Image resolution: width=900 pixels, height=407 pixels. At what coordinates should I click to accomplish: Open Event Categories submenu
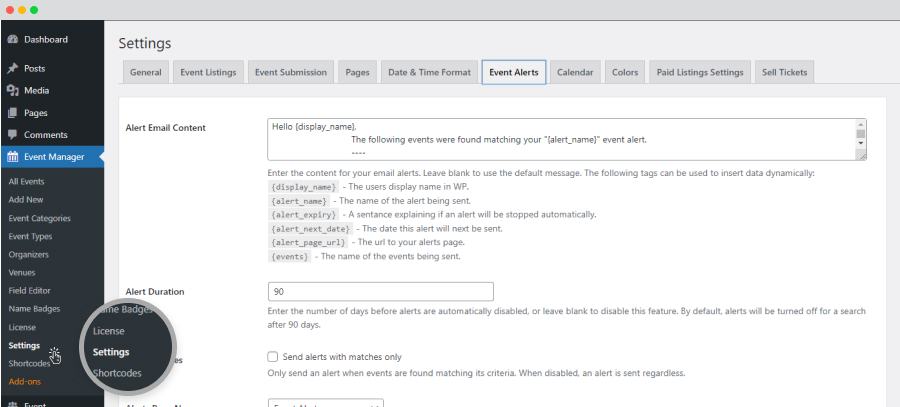pyautogui.click(x=40, y=218)
